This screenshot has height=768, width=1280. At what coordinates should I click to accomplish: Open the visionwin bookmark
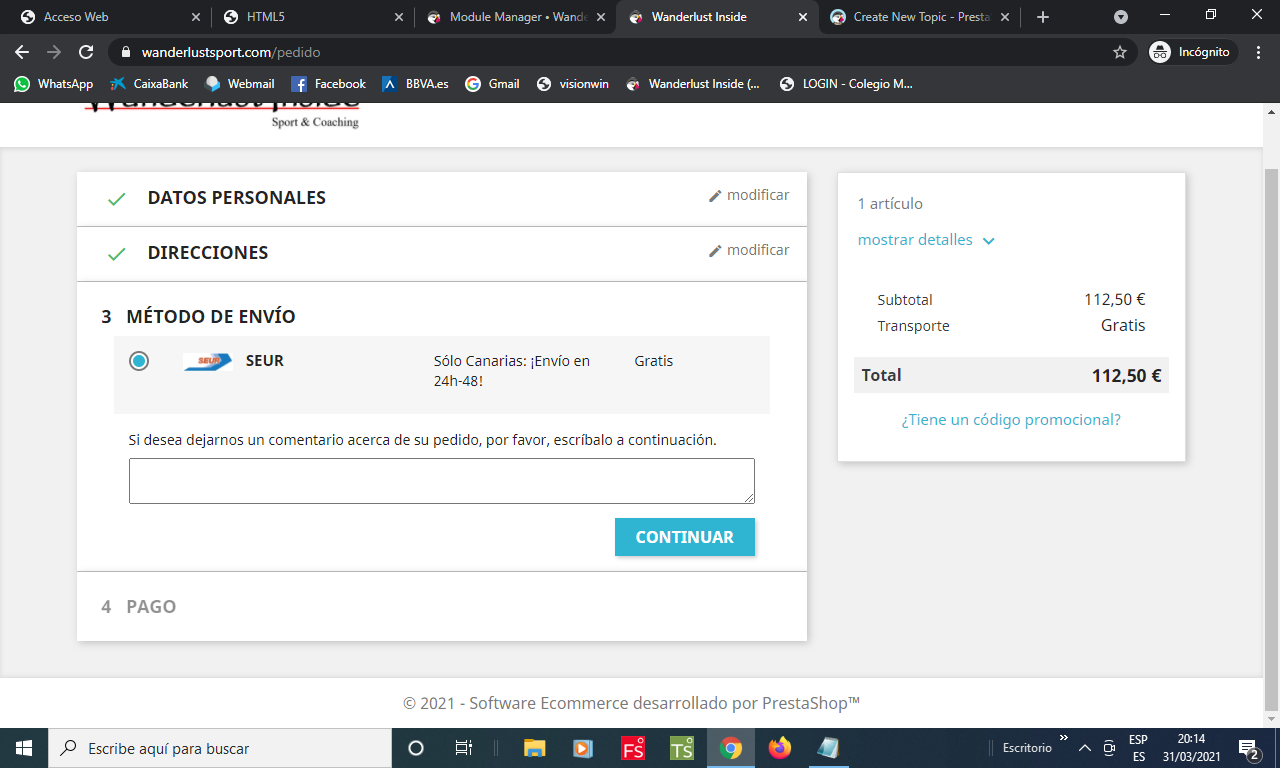pos(572,84)
